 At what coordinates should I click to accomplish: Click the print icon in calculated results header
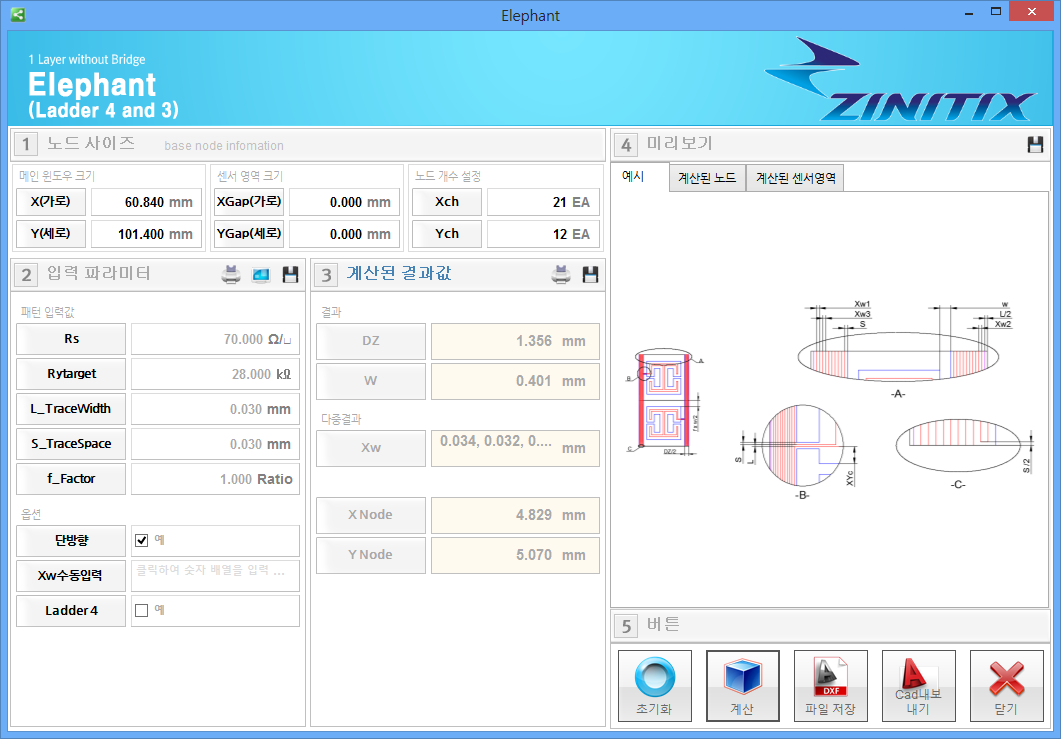point(561,275)
